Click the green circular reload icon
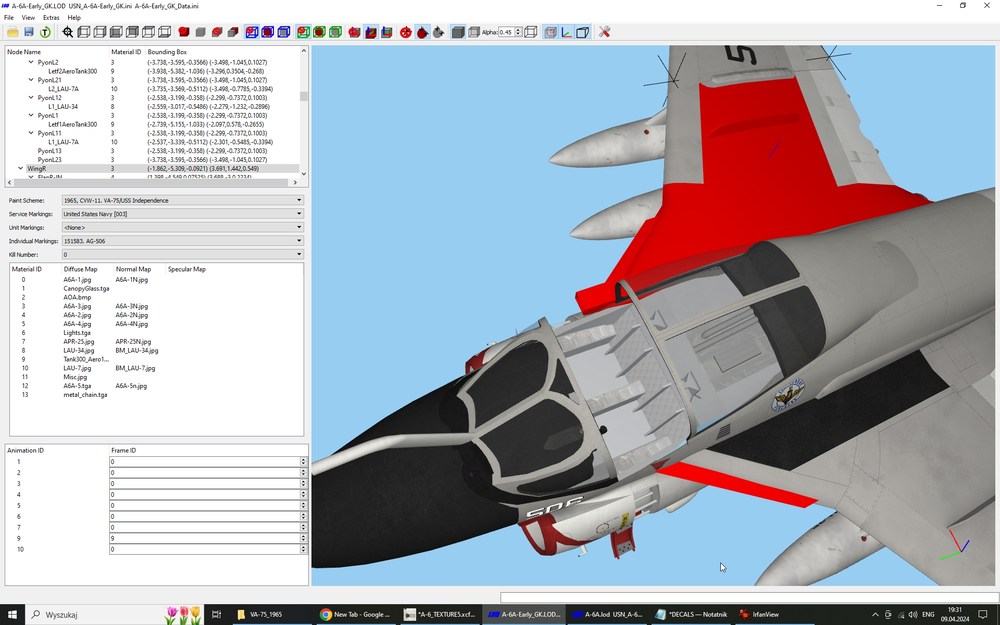The image size is (1000, 625). (45, 32)
